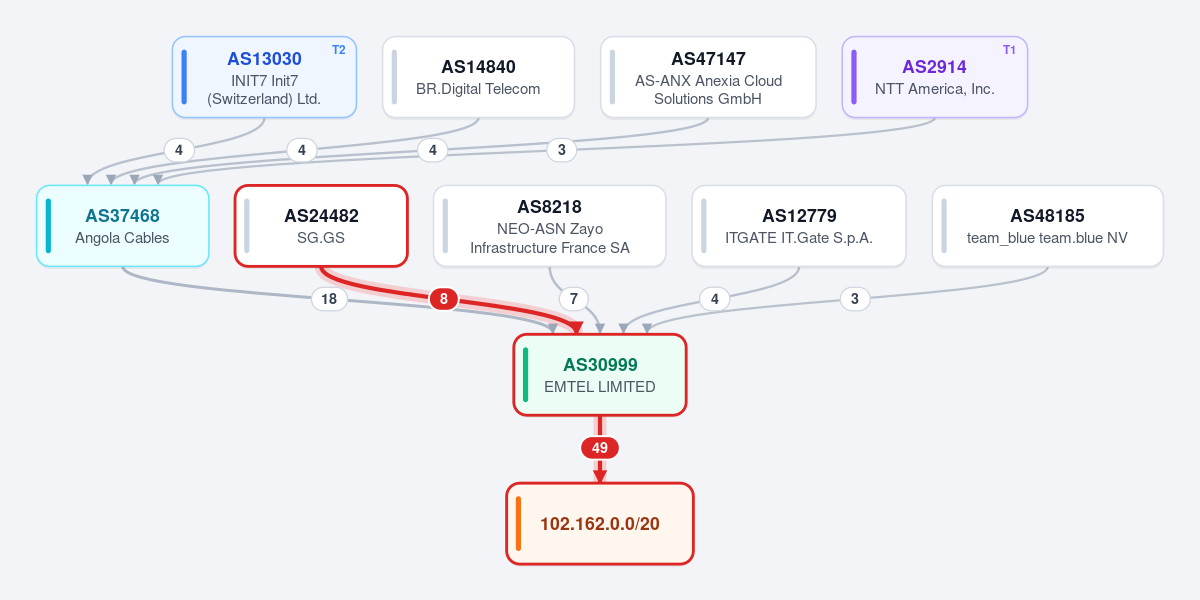Screen dimensions: 1200x600
Task: Click the 3 badge under AS2914
Action: (562, 150)
